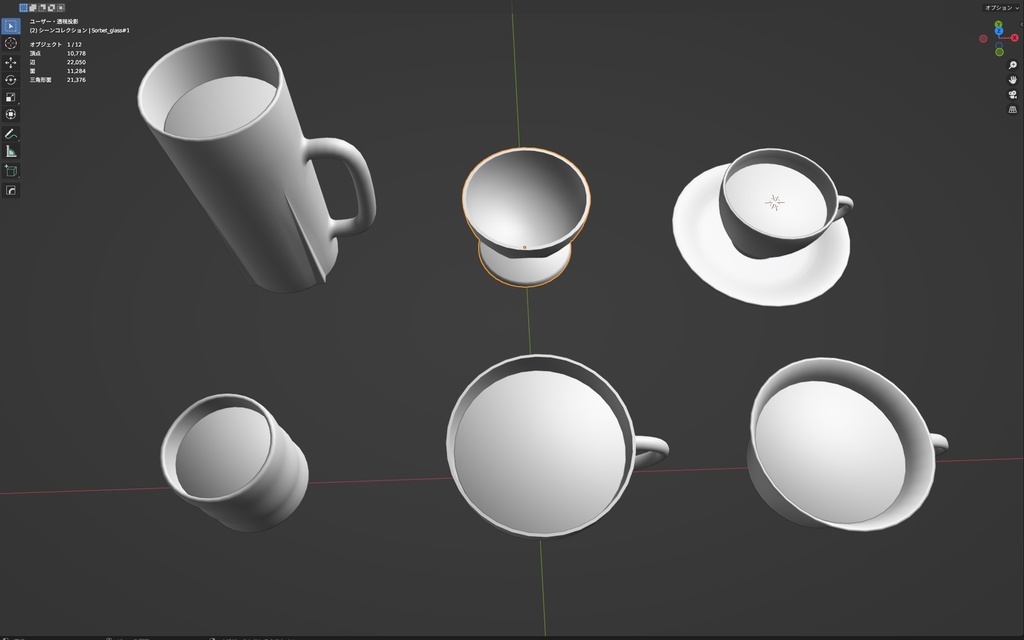Click the negative Y green gizmo circle
The height and width of the screenshot is (640, 1024).
pyautogui.click(x=999, y=52)
